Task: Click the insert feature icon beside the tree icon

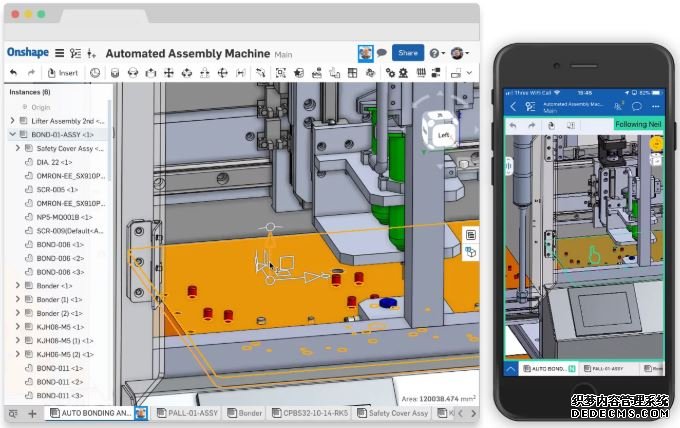Action: (x=91, y=53)
